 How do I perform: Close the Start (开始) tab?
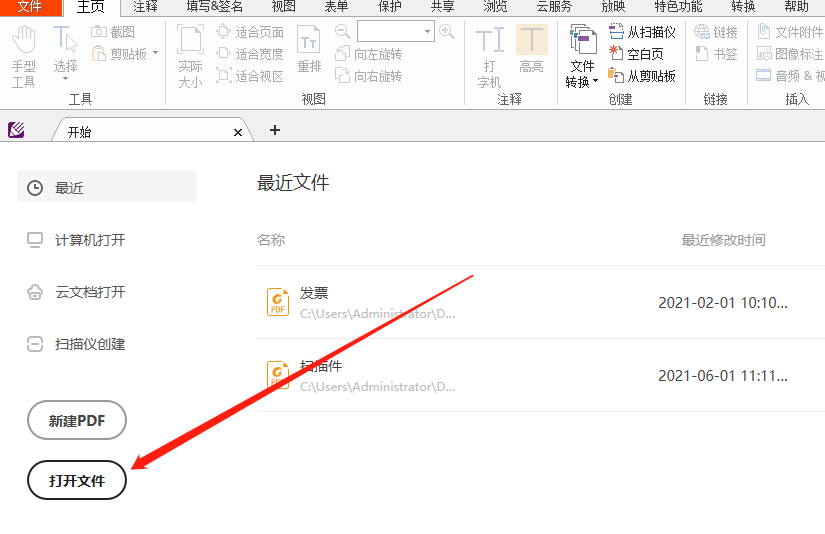click(238, 133)
